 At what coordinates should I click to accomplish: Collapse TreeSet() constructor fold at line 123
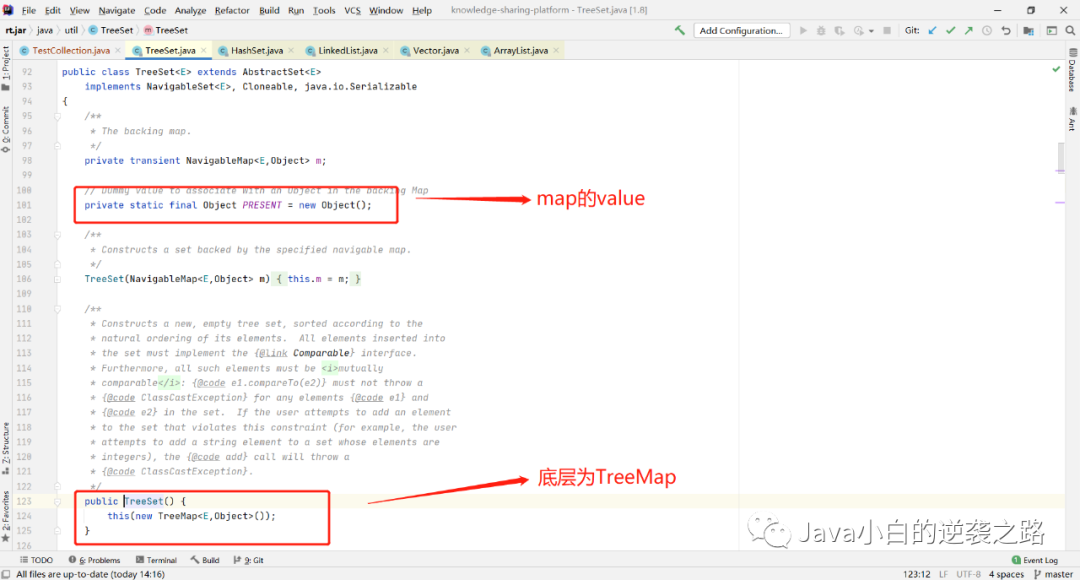pyautogui.click(x=58, y=501)
